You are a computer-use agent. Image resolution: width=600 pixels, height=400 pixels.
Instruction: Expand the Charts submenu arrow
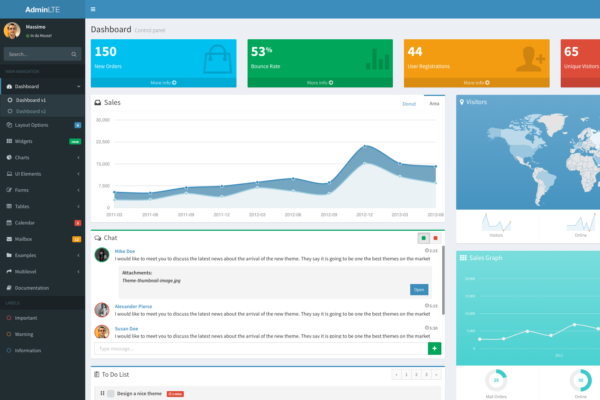[78, 158]
